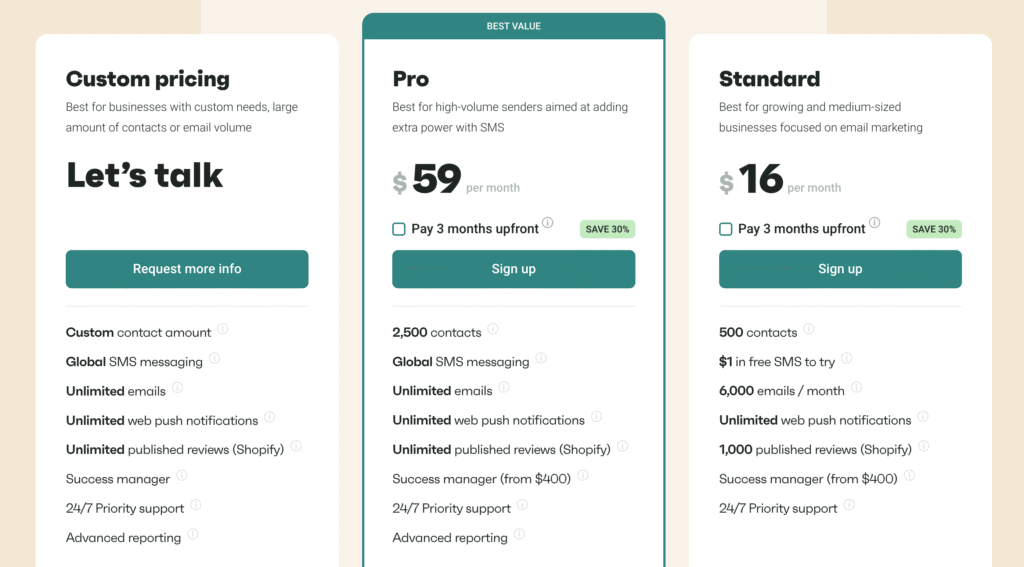Enable Pay 3 months upfront on Pro plan
The height and width of the screenshot is (567, 1024).
399,229
